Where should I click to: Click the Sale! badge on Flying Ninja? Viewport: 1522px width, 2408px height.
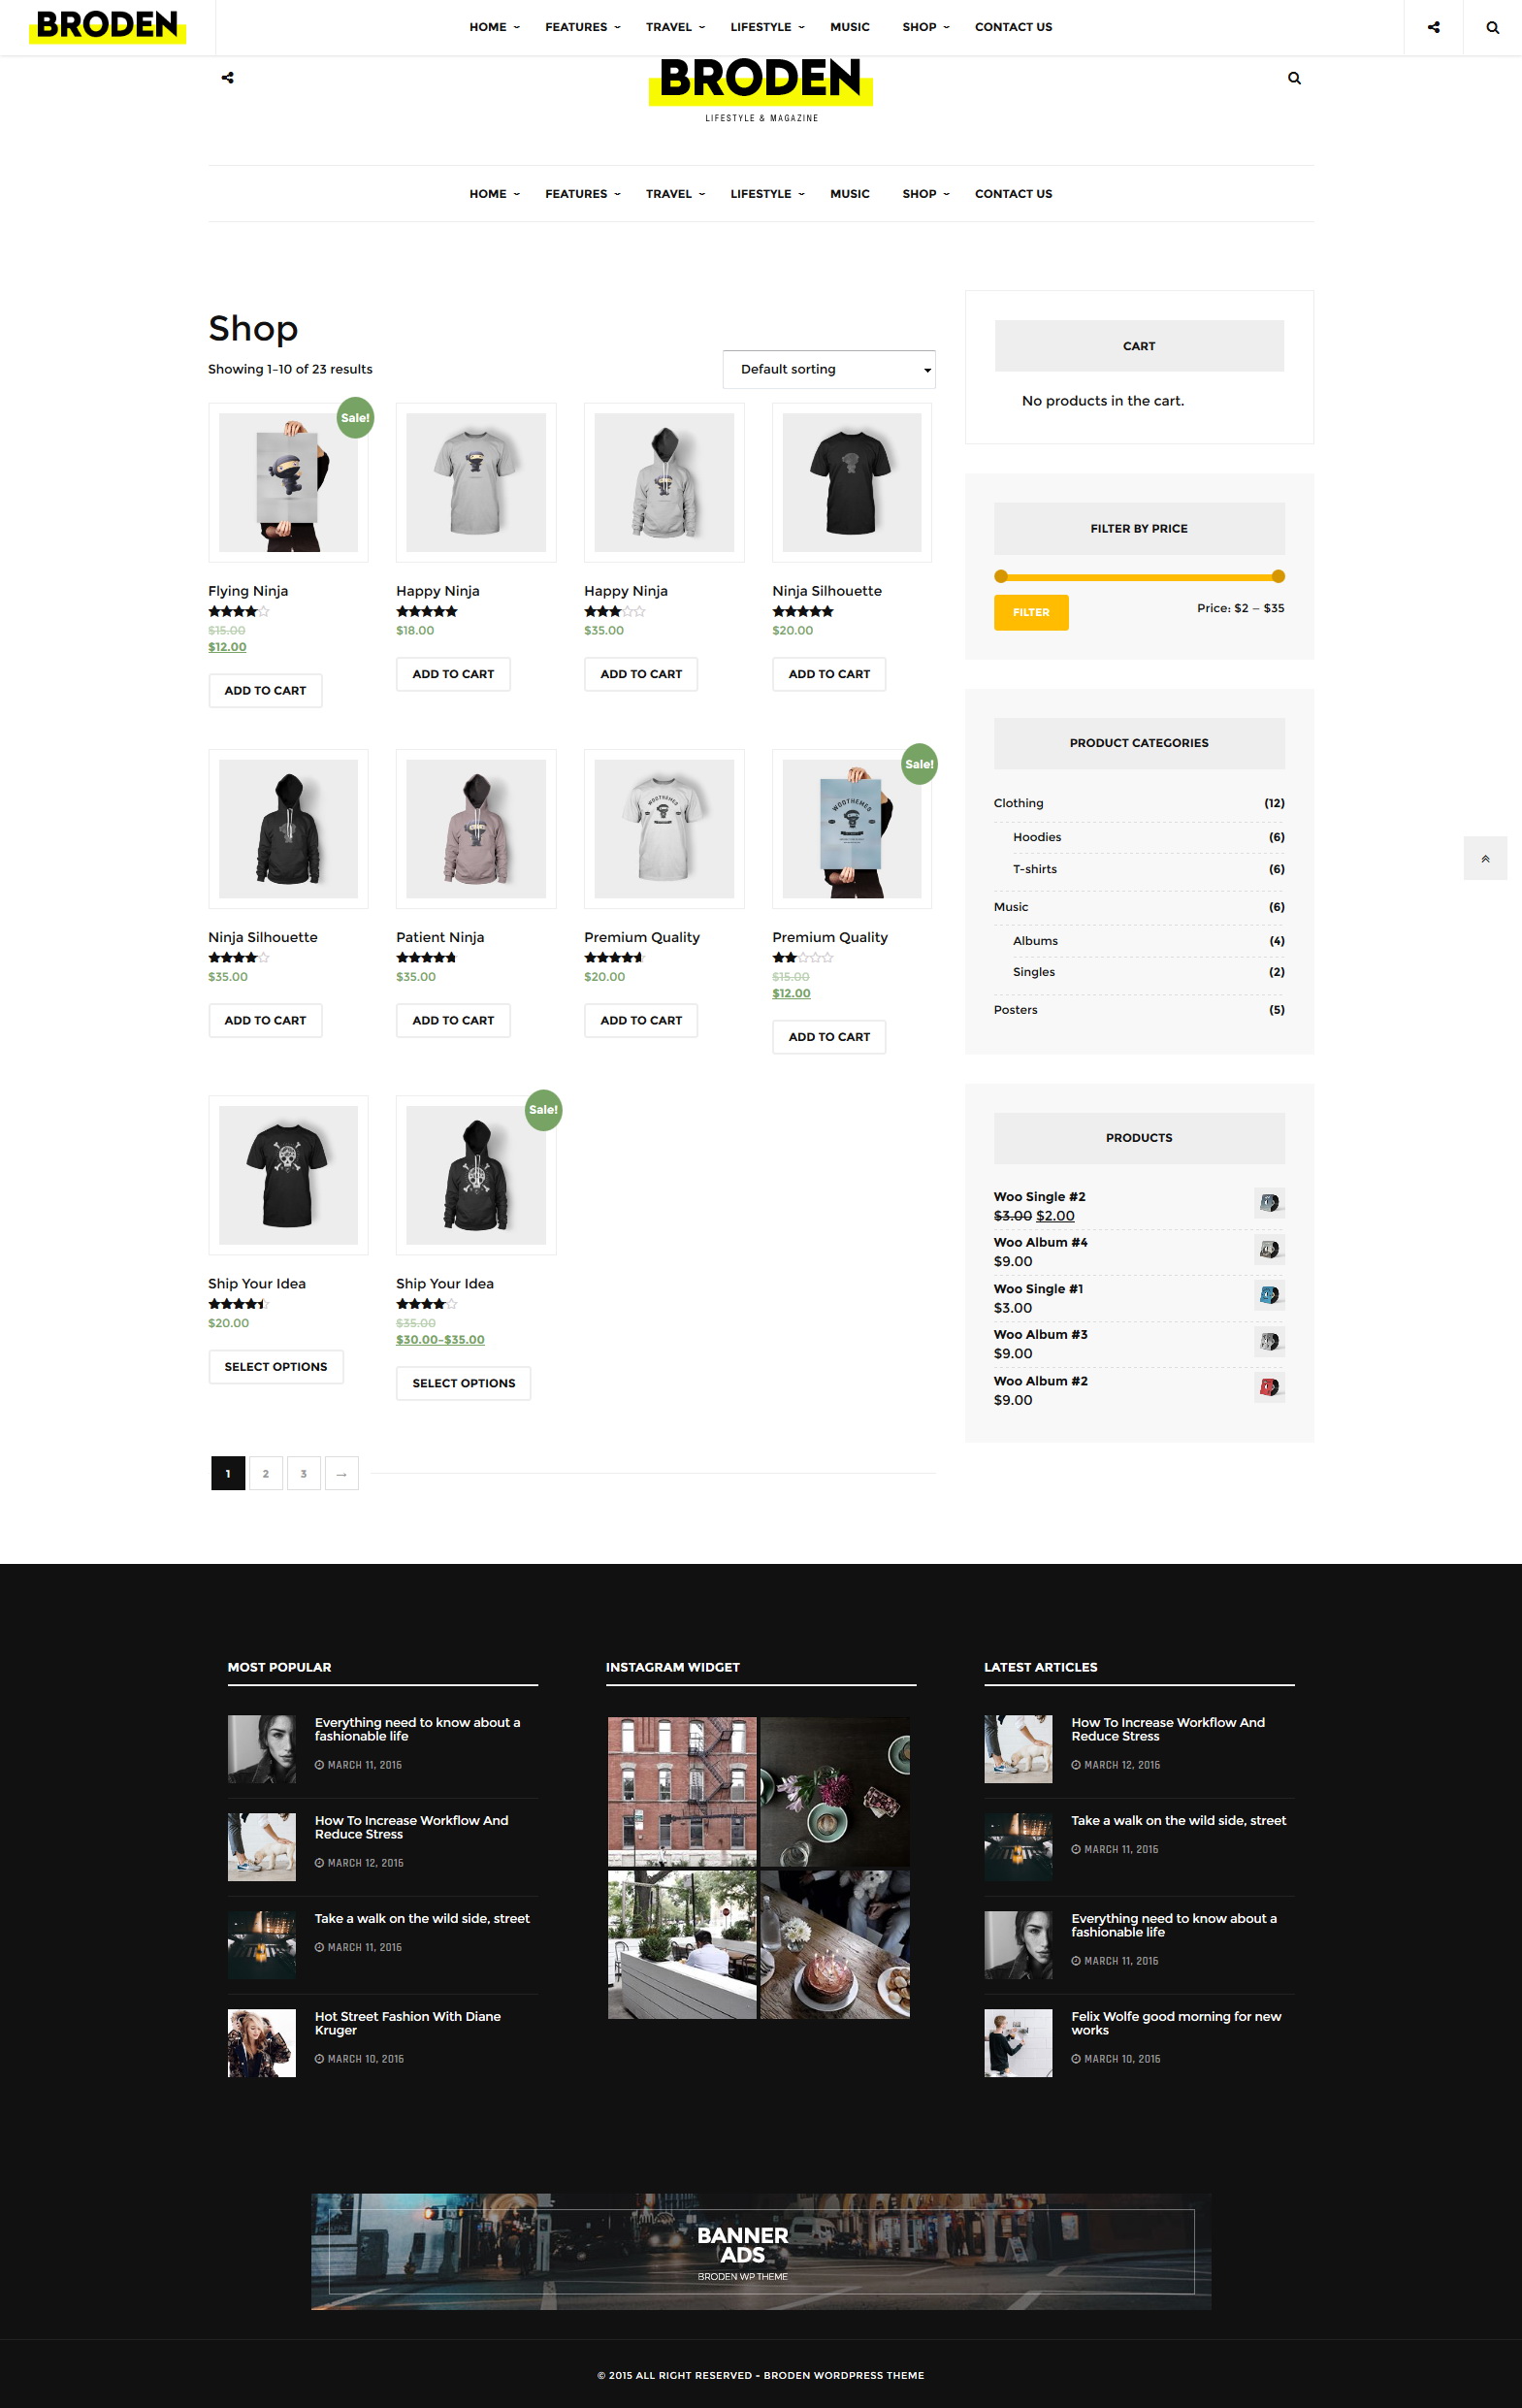click(x=355, y=418)
